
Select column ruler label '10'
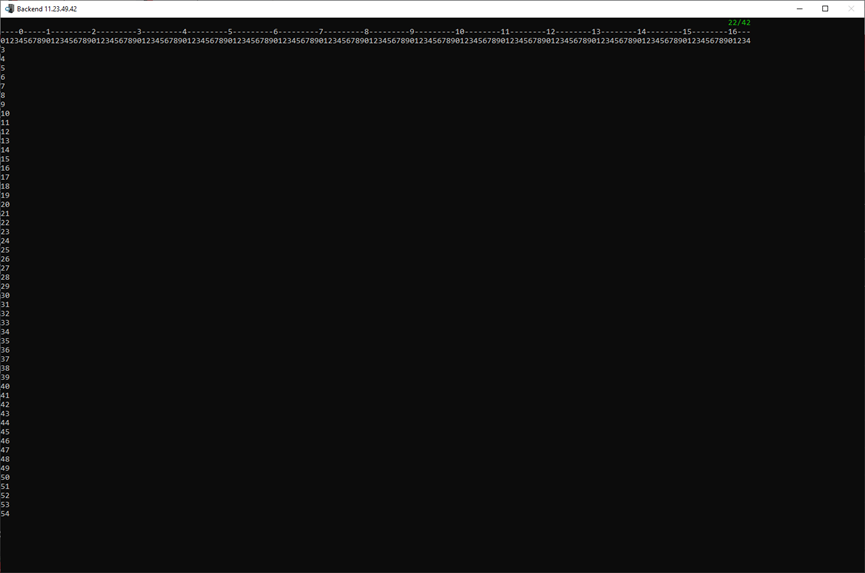460,32
